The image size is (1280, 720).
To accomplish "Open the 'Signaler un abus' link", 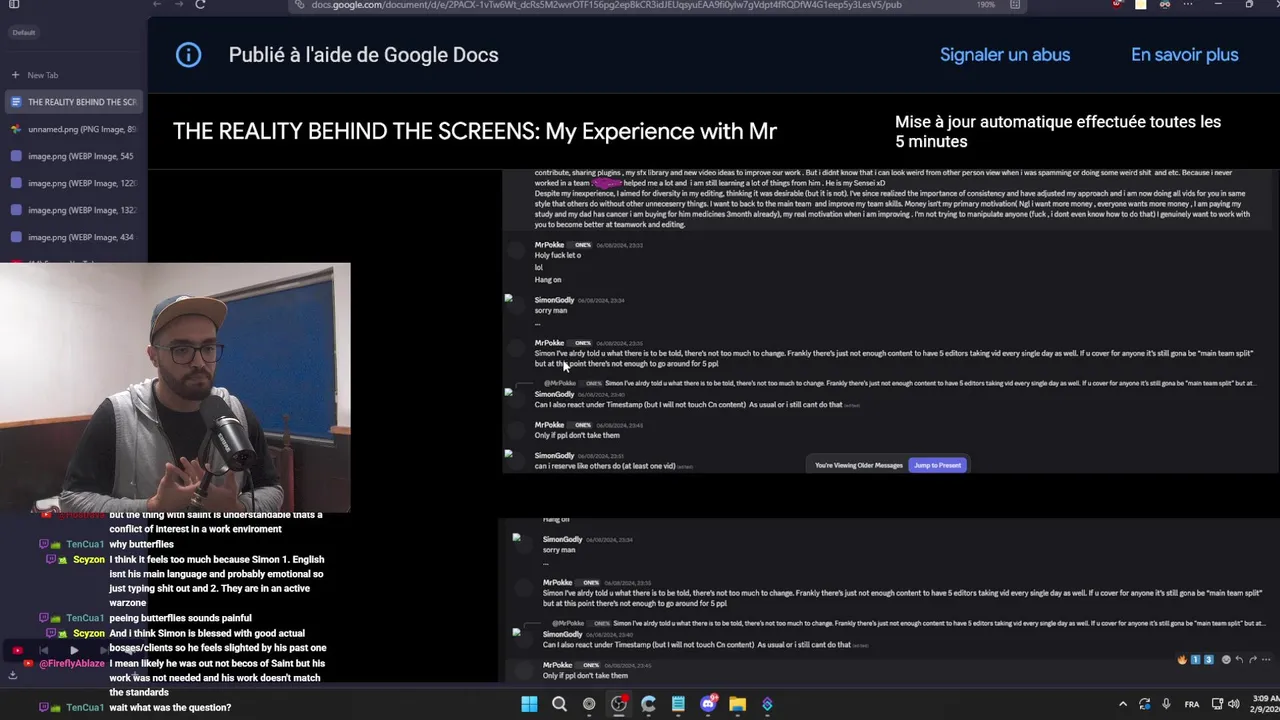I will pos(1005,55).
